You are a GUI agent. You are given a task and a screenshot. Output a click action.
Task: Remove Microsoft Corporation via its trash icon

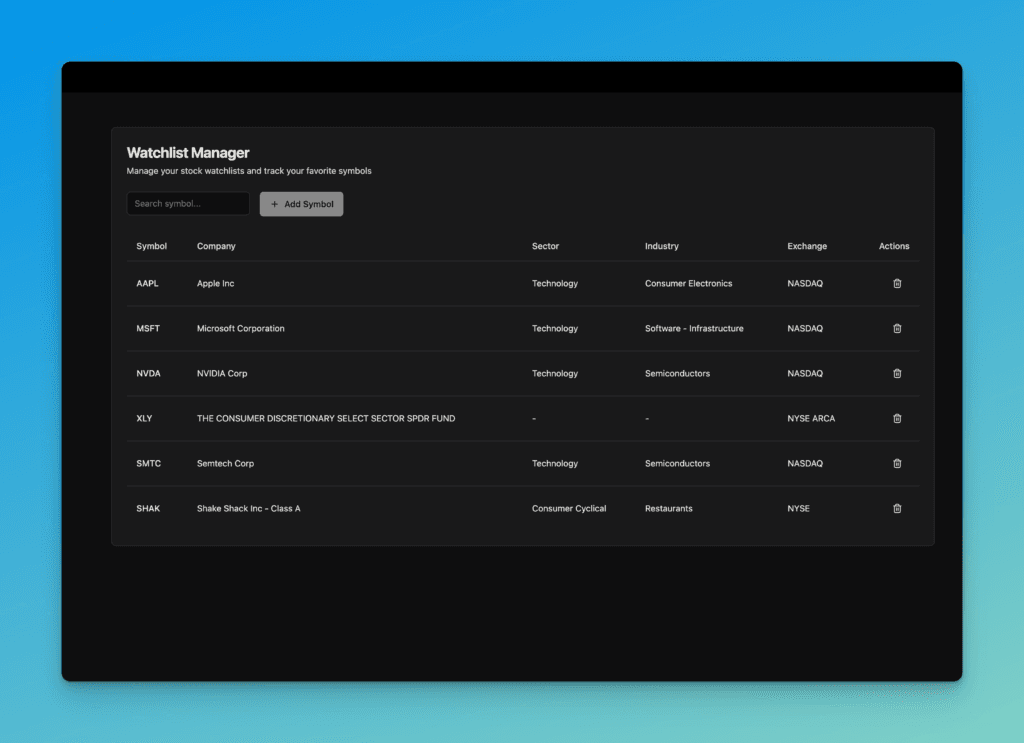pyautogui.click(x=897, y=328)
